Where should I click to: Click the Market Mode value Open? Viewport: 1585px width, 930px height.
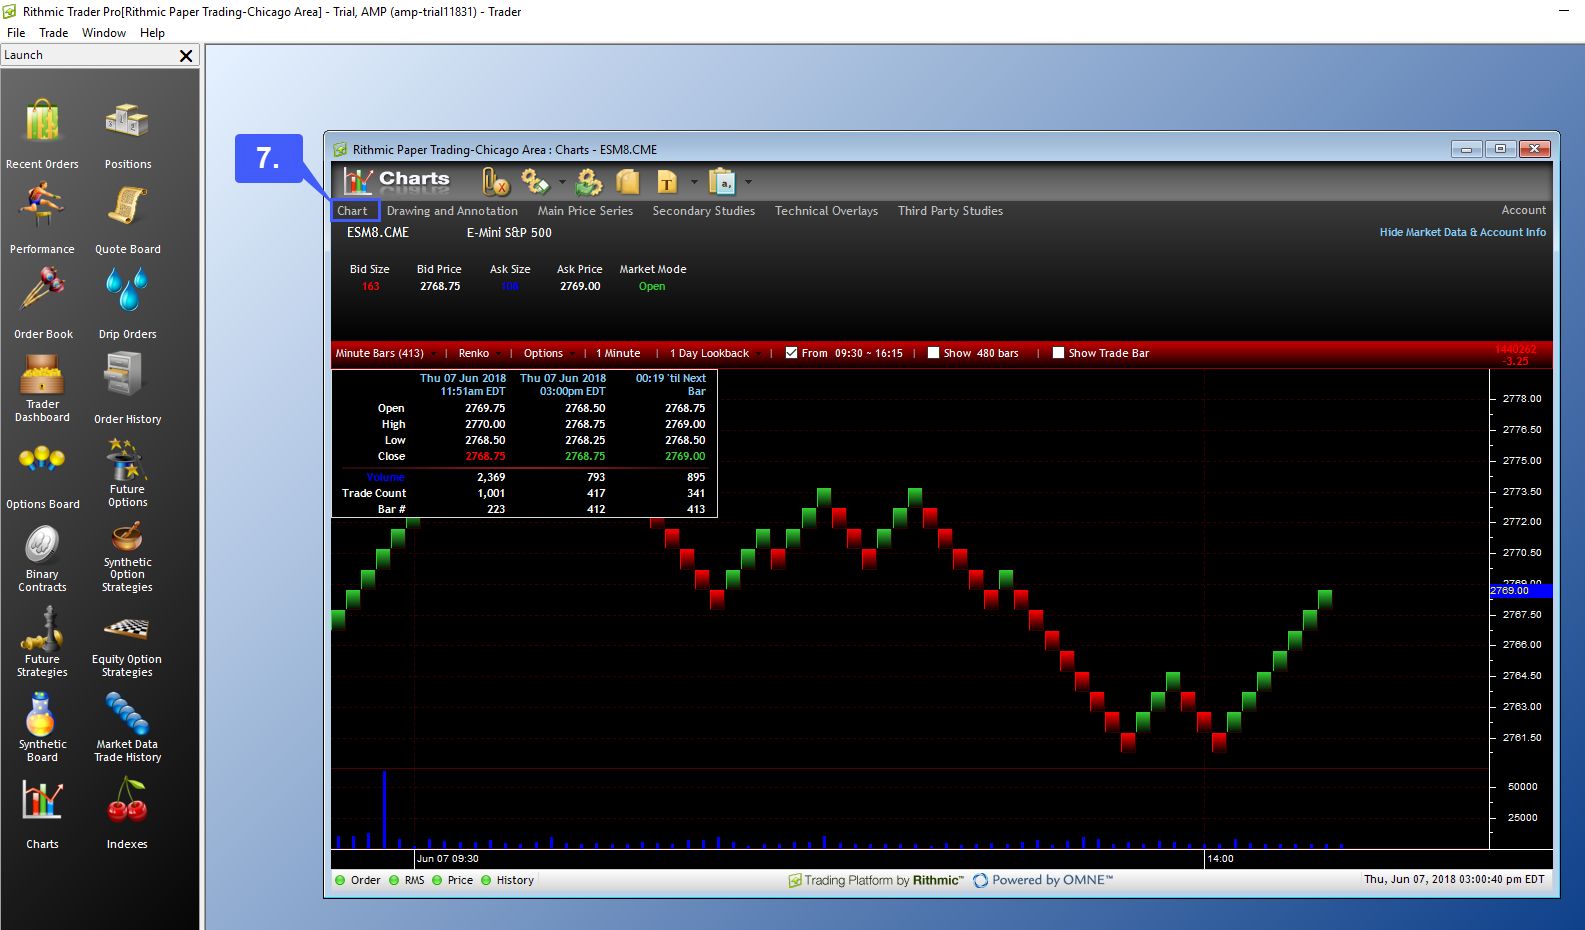tap(652, 286)
